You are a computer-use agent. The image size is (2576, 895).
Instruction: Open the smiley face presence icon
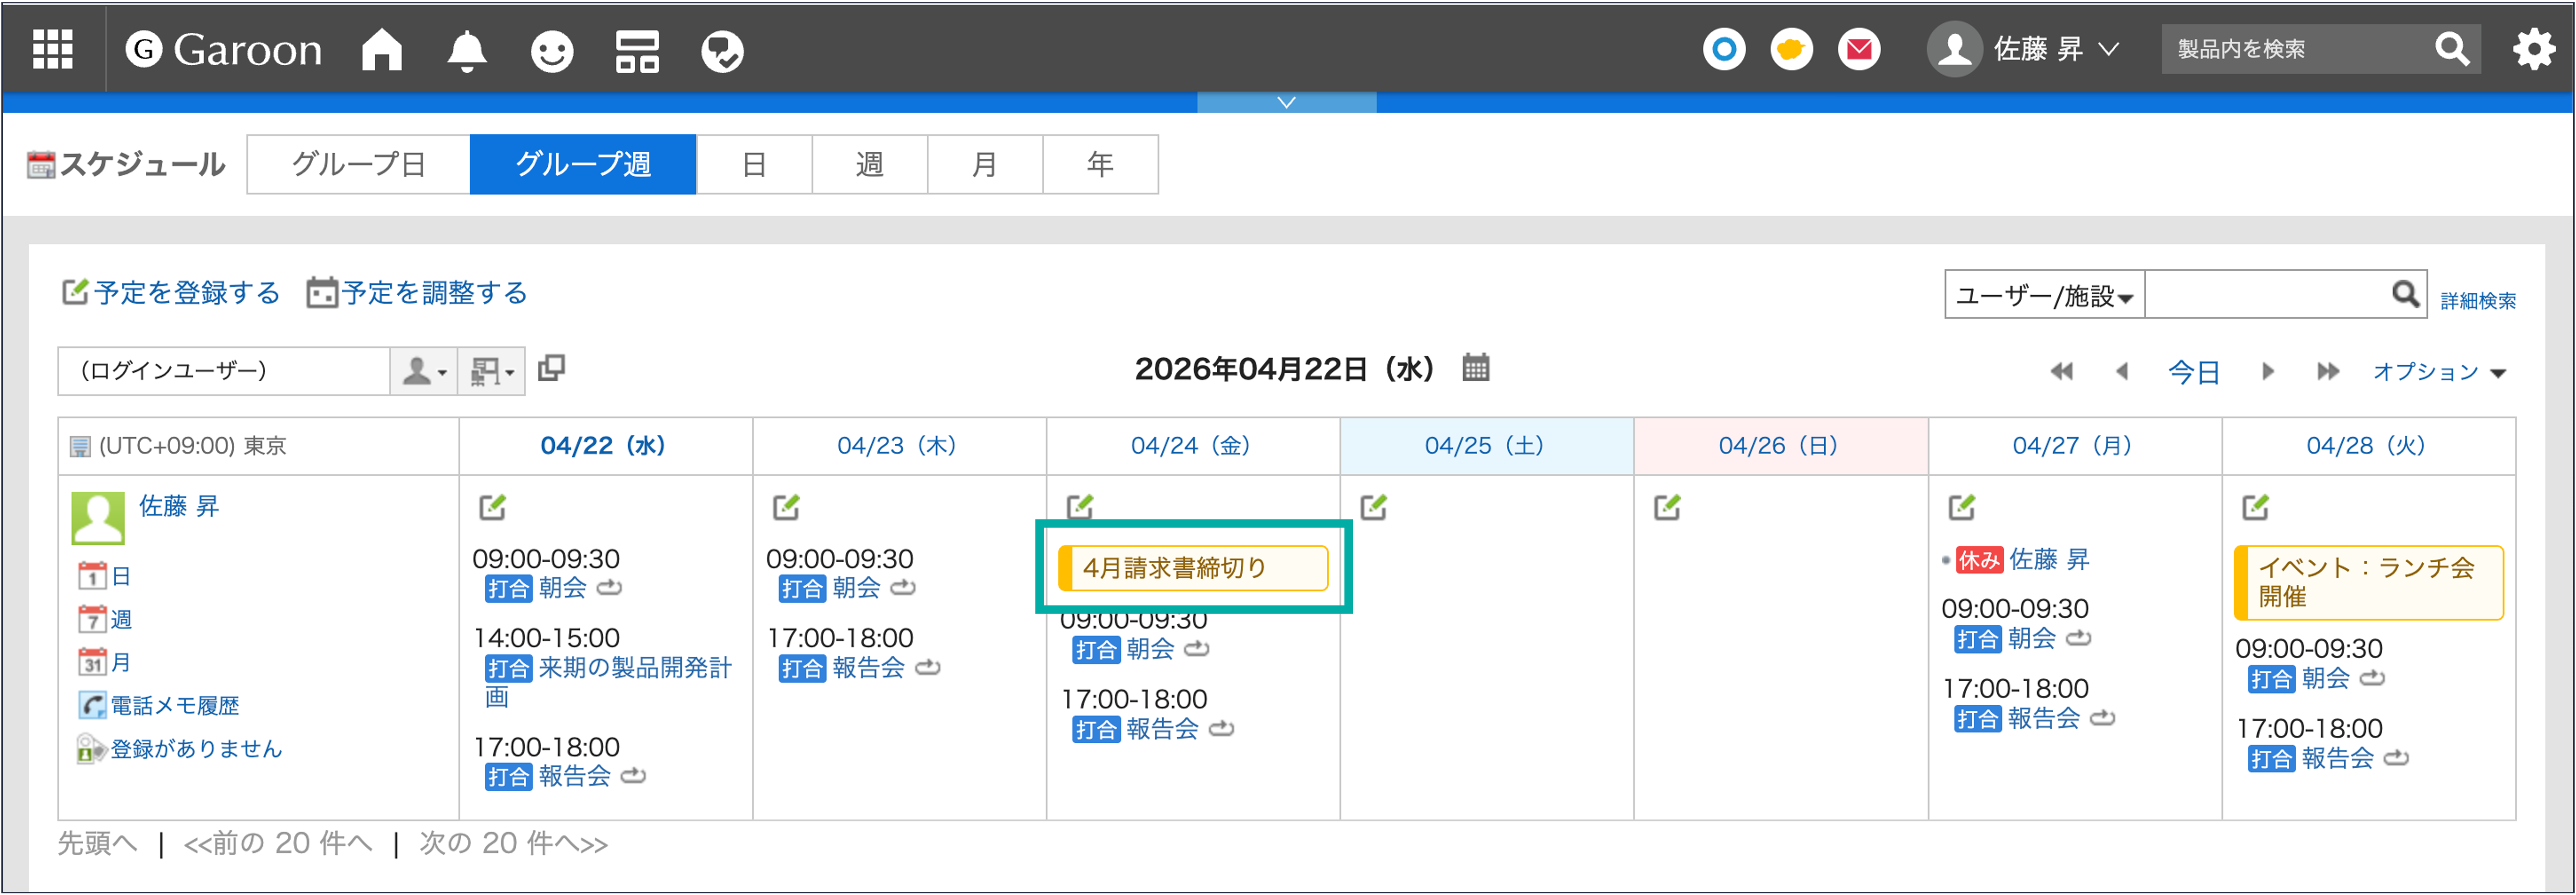pos(552,51)
